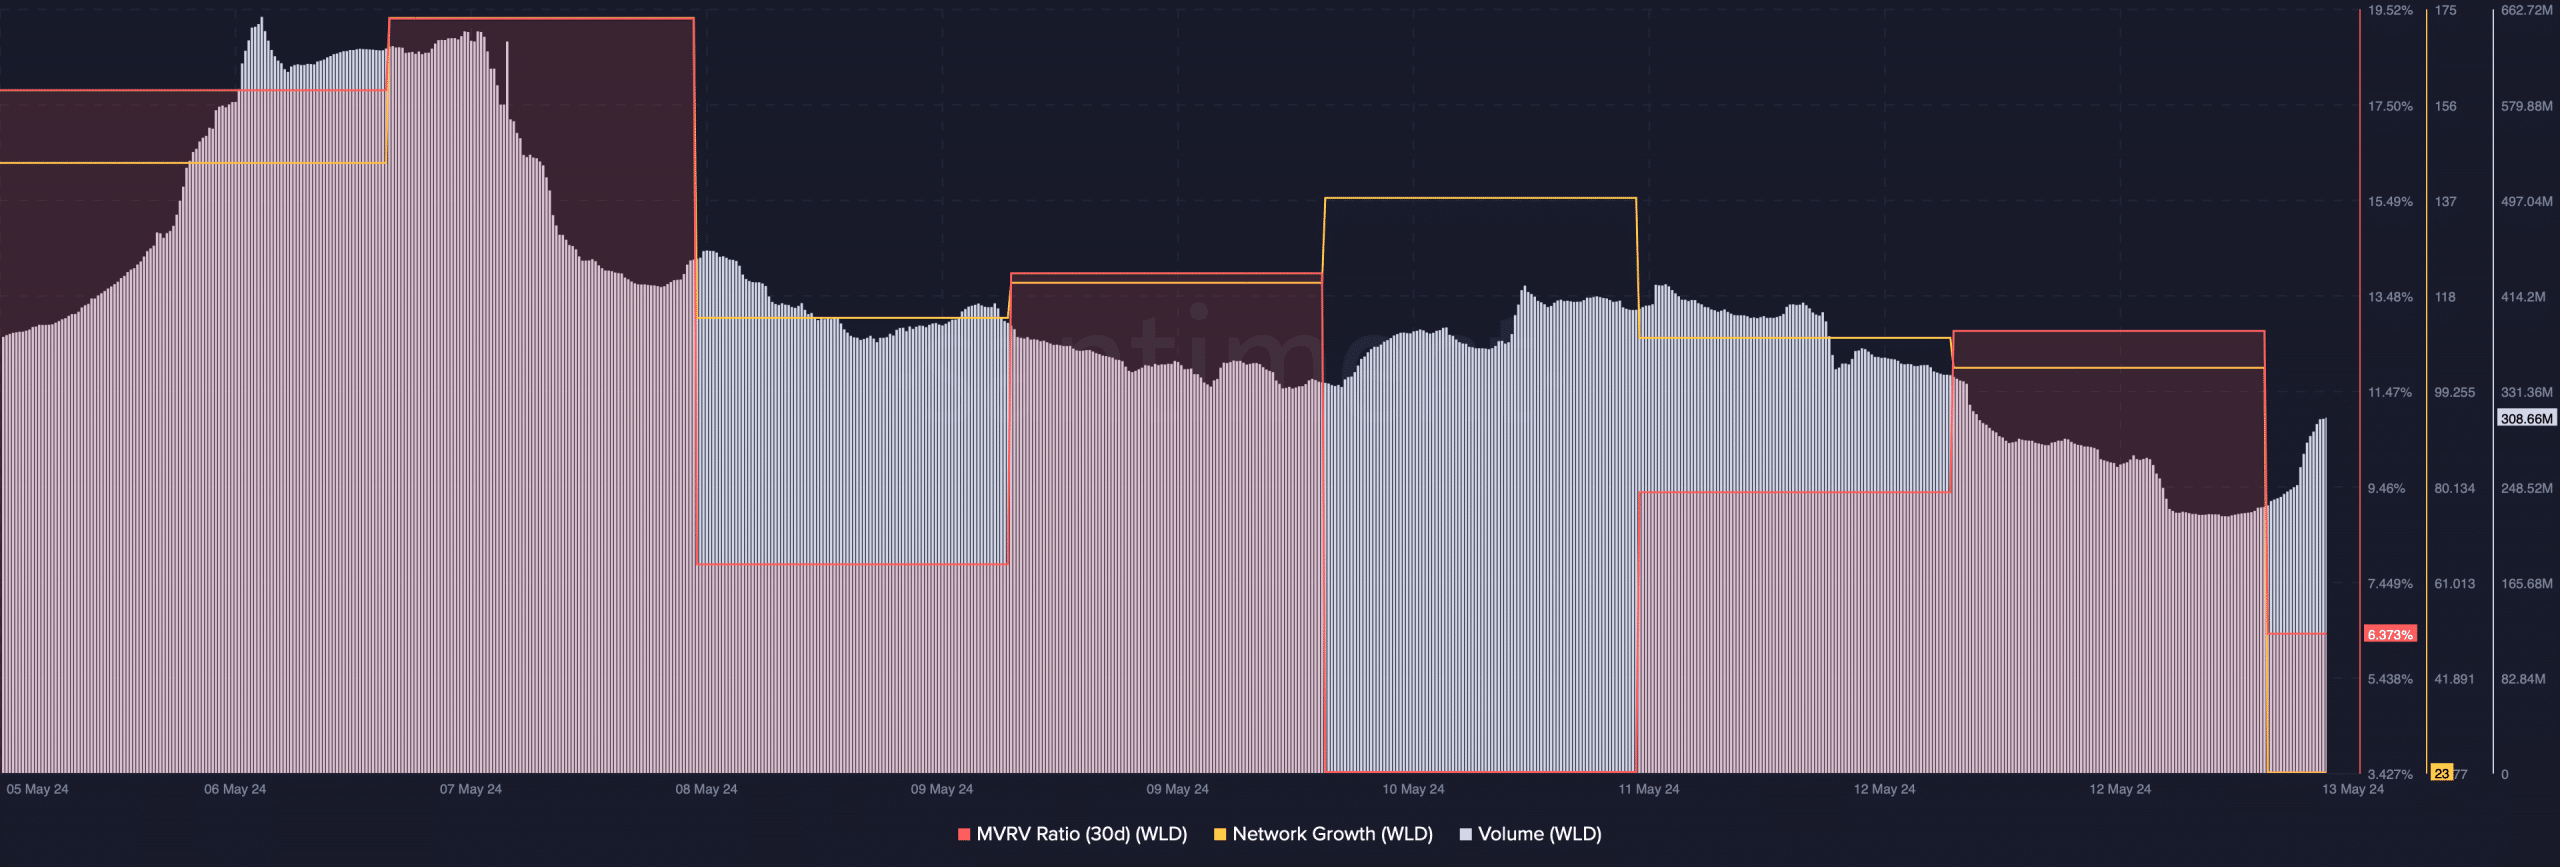This screenshot has width=2560, height=867.
Task: Click the yellow 23 network growth value badge
Action: click(2441, 773)
